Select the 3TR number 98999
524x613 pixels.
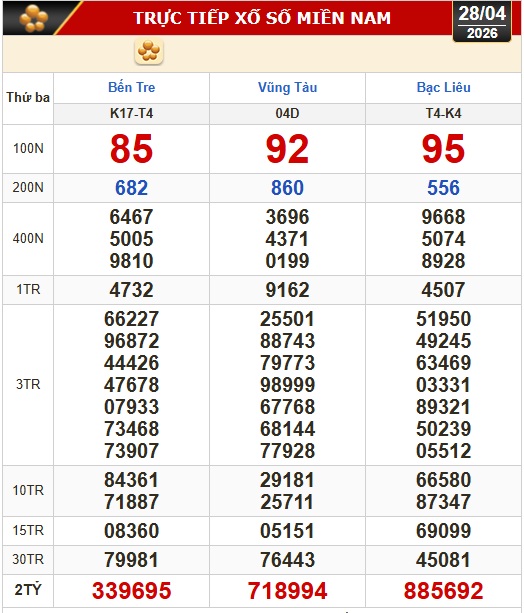pyautogui.click(x=287, y=385)
